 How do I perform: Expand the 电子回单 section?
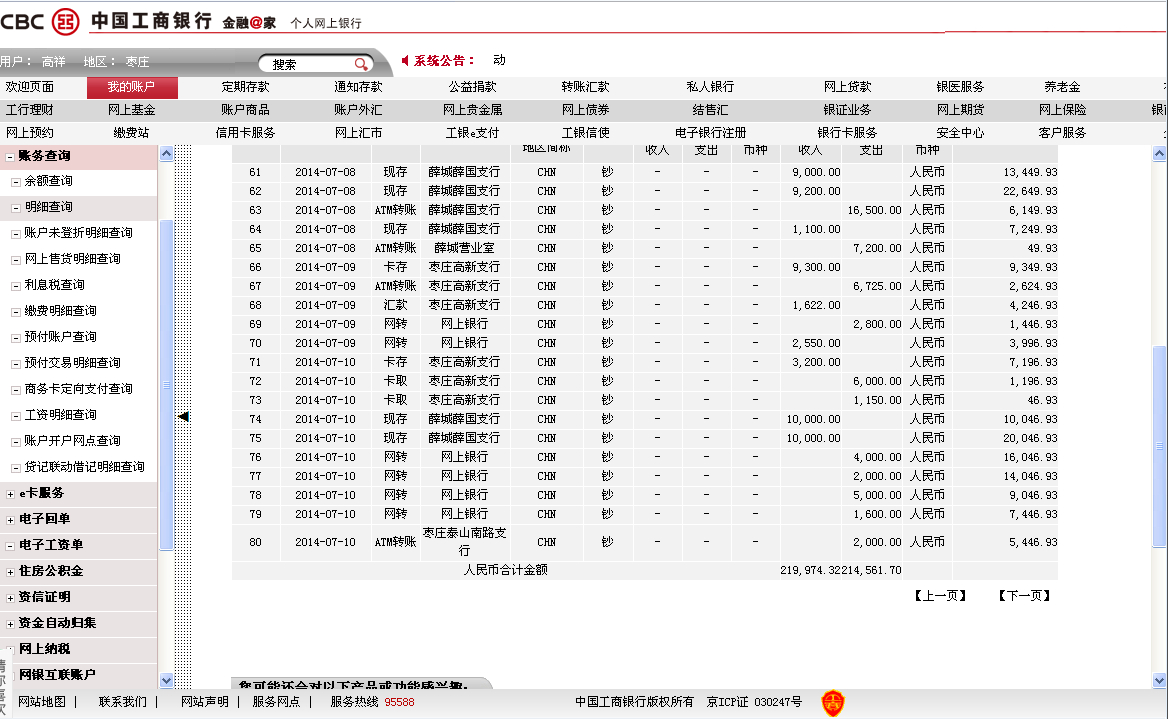(x=10, y=520)
